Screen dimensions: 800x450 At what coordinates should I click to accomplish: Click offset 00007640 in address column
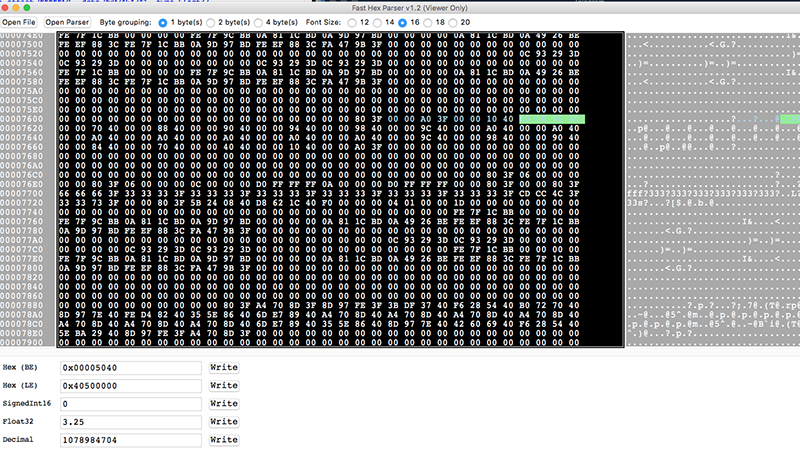(x=22, y=138)
